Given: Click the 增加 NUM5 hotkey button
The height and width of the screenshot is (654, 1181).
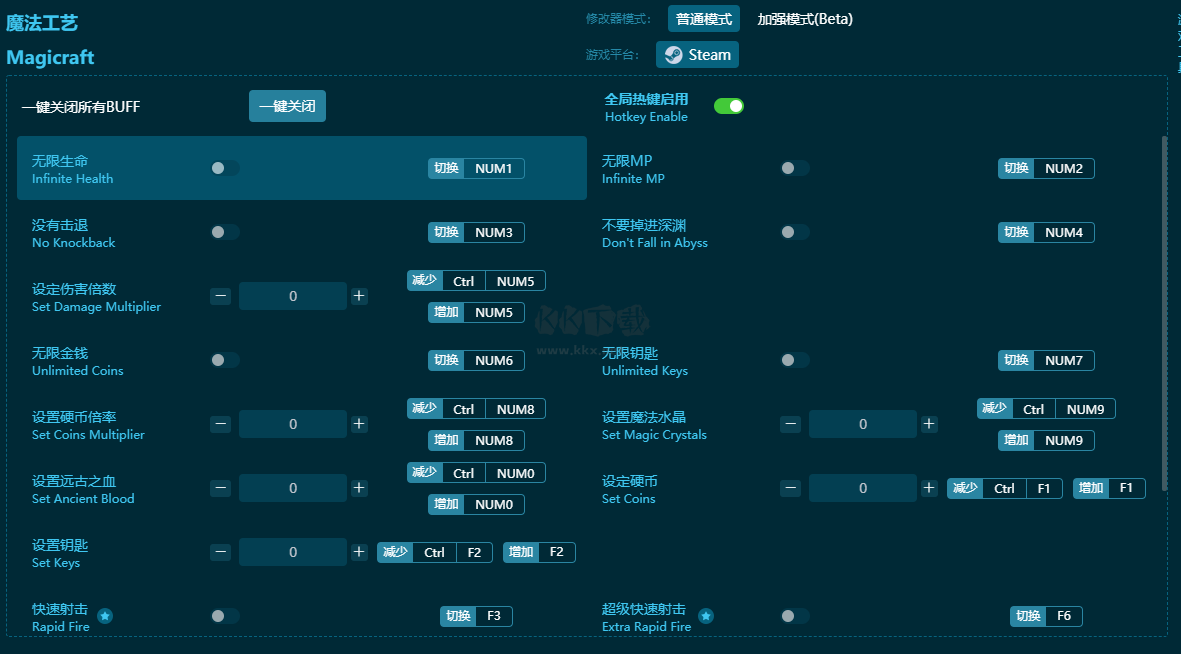Looking at the screenshot, I should coord(476,312).
